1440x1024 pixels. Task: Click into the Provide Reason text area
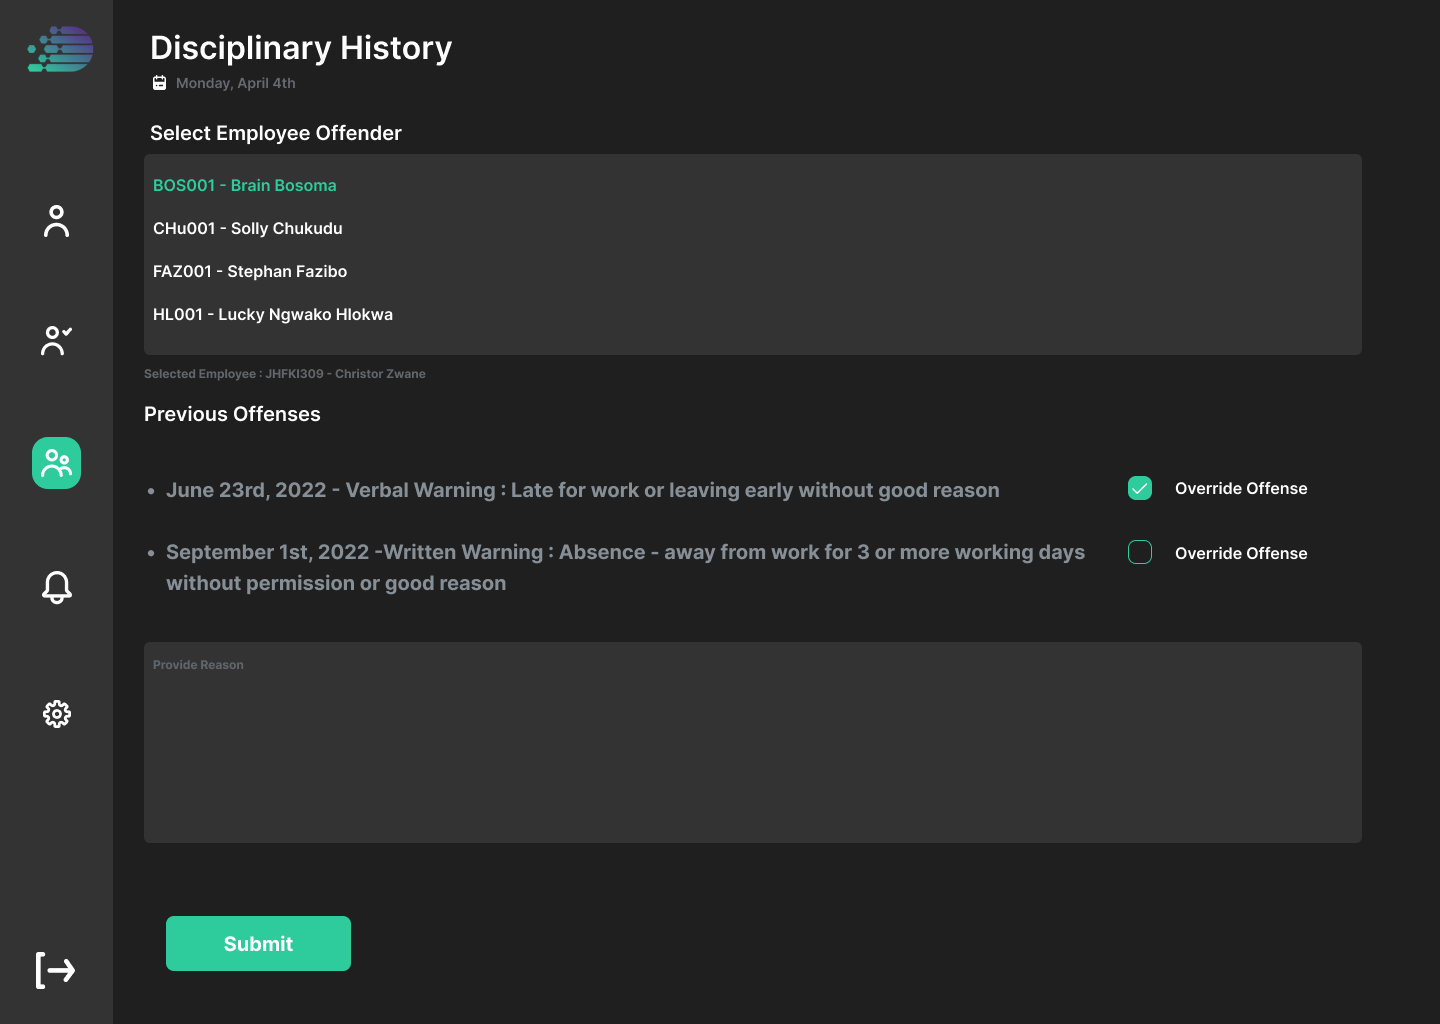[753, 742]
